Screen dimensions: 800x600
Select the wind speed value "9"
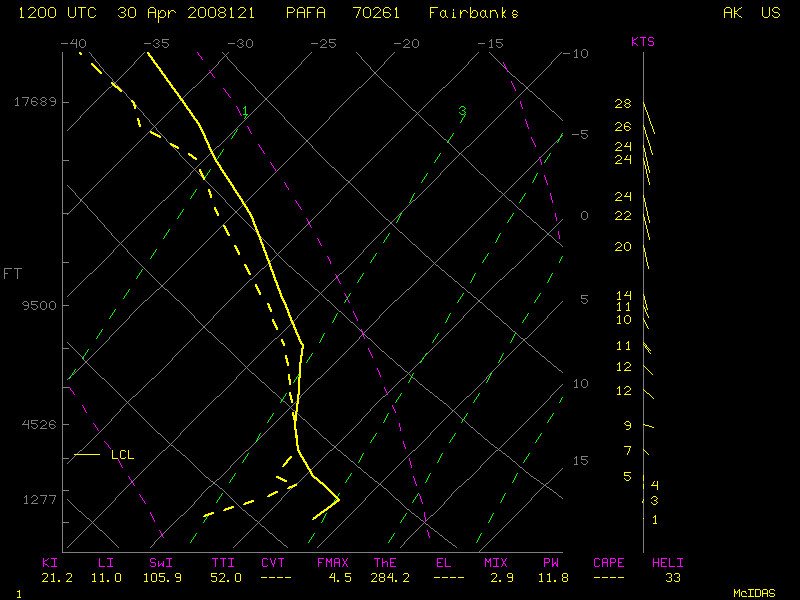point(628,426)
